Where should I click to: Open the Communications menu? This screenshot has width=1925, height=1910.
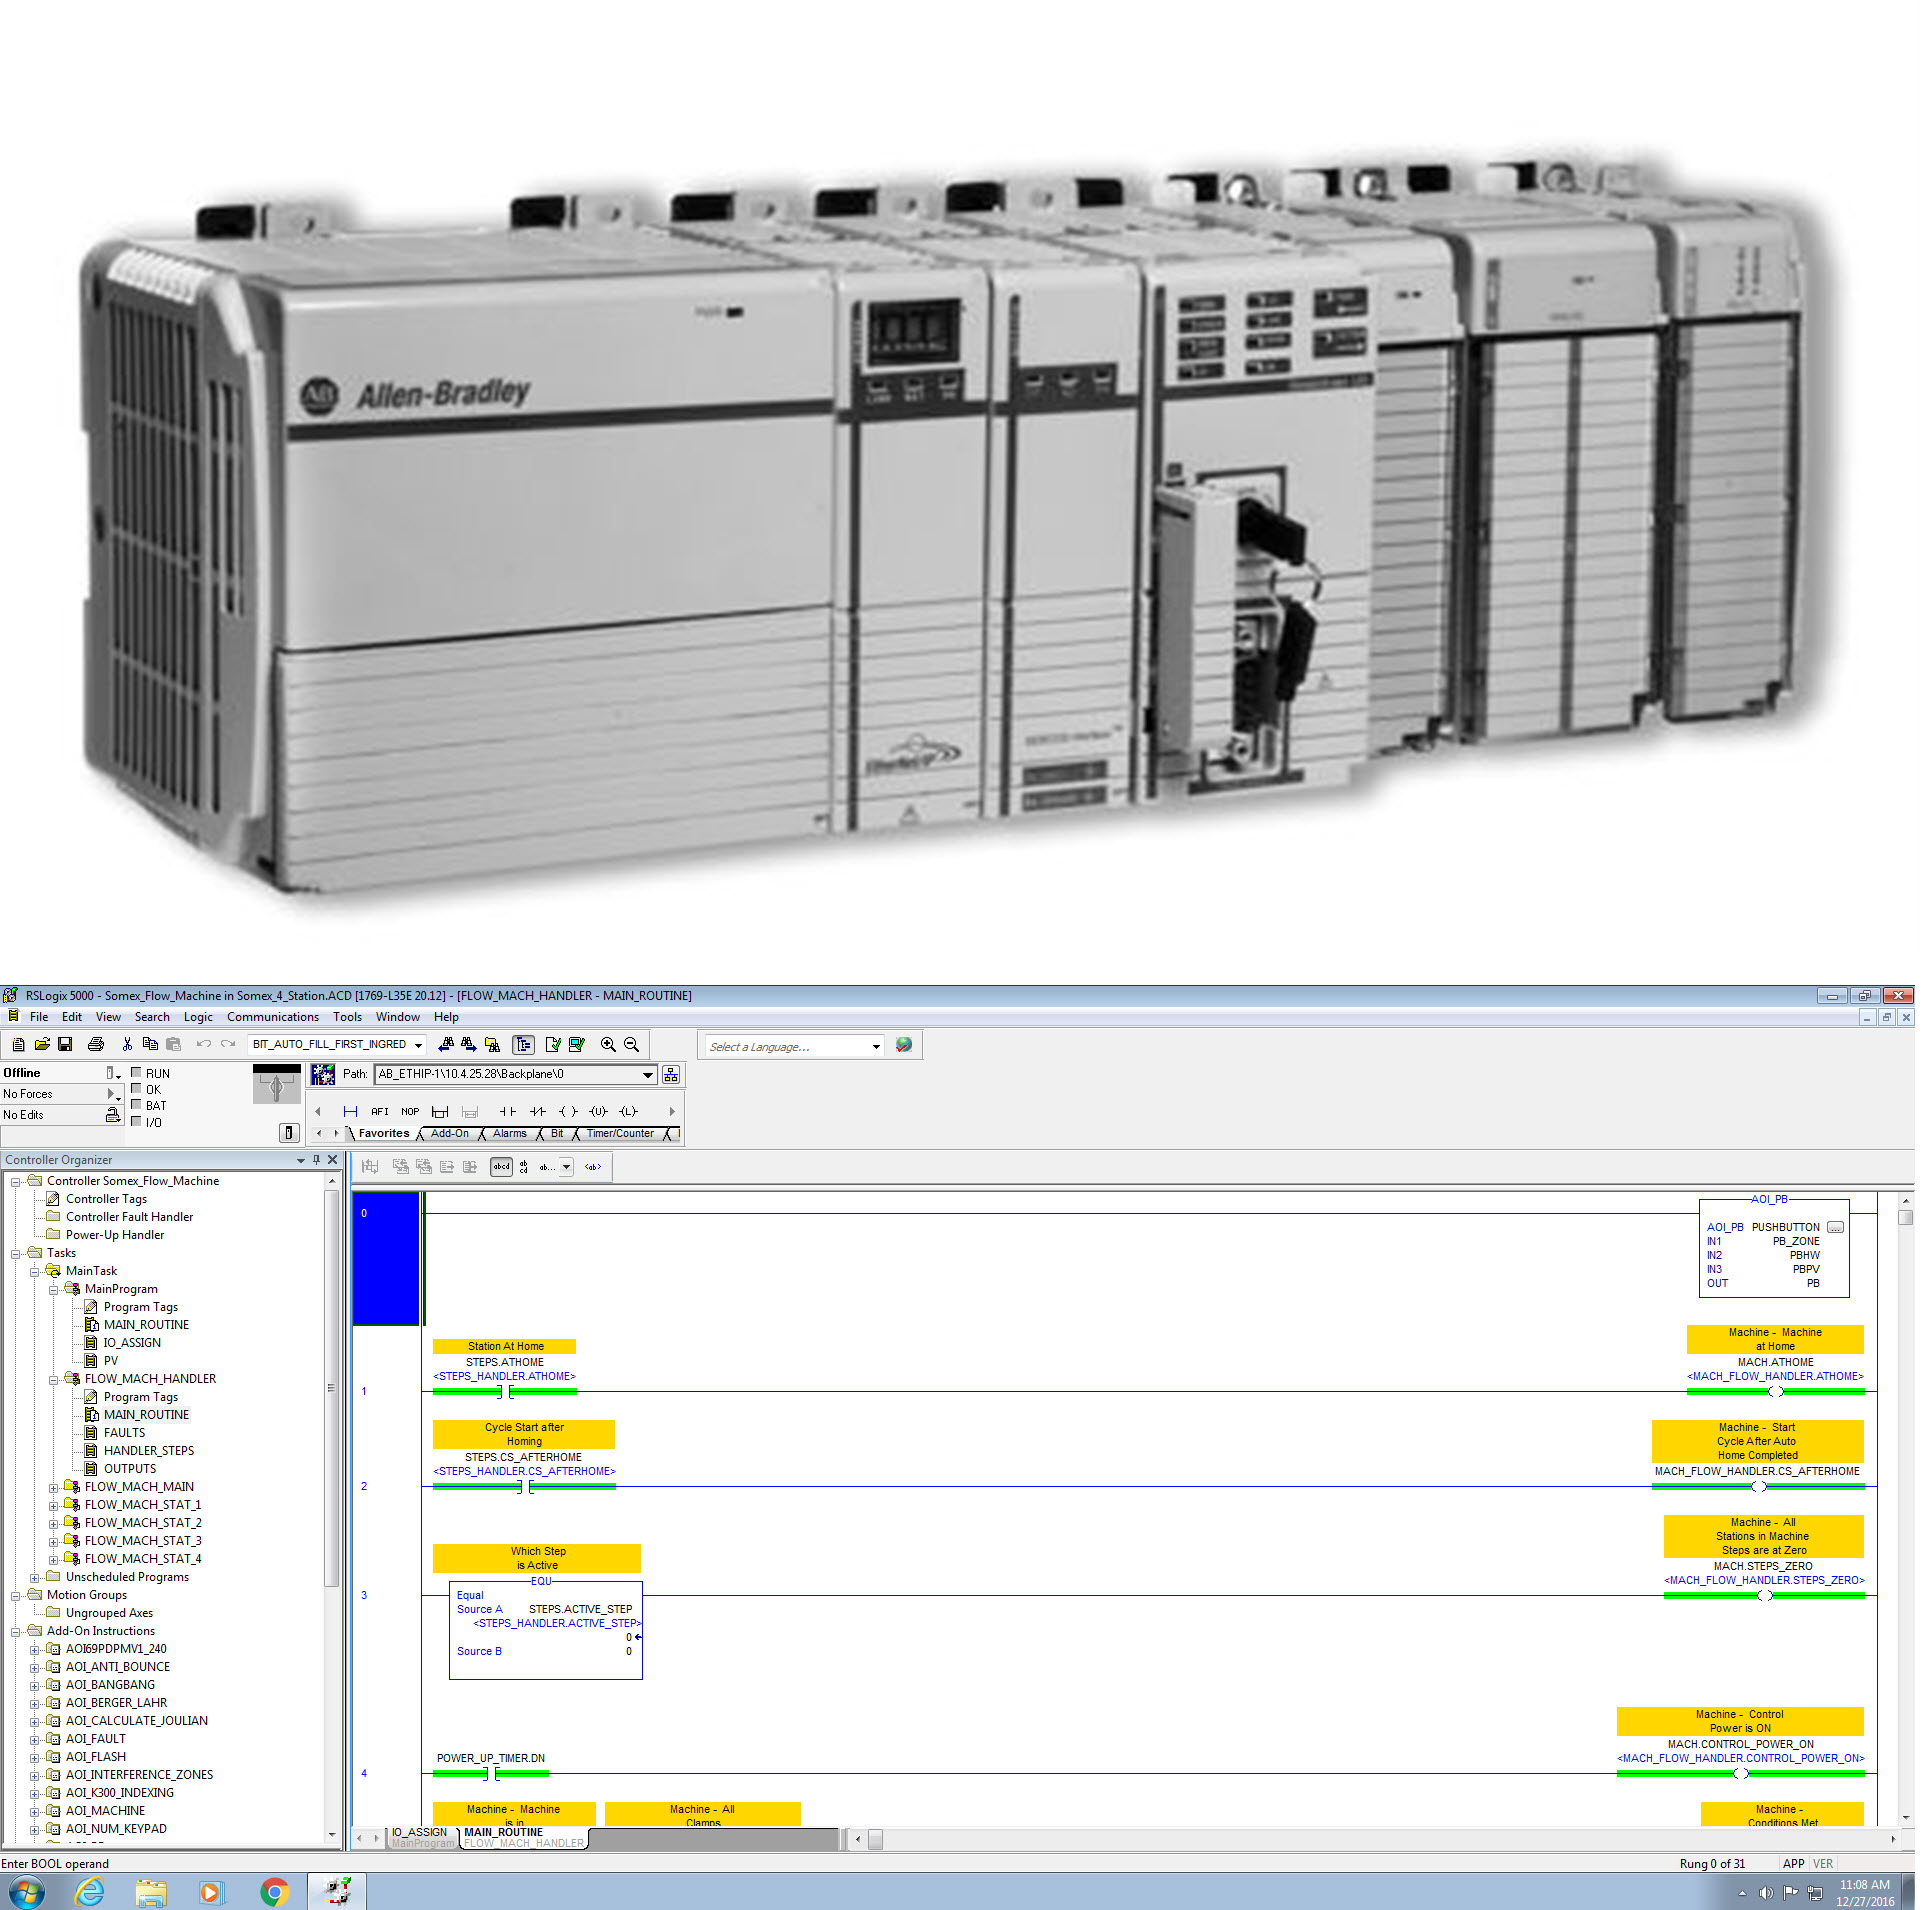click(272, 1017)
